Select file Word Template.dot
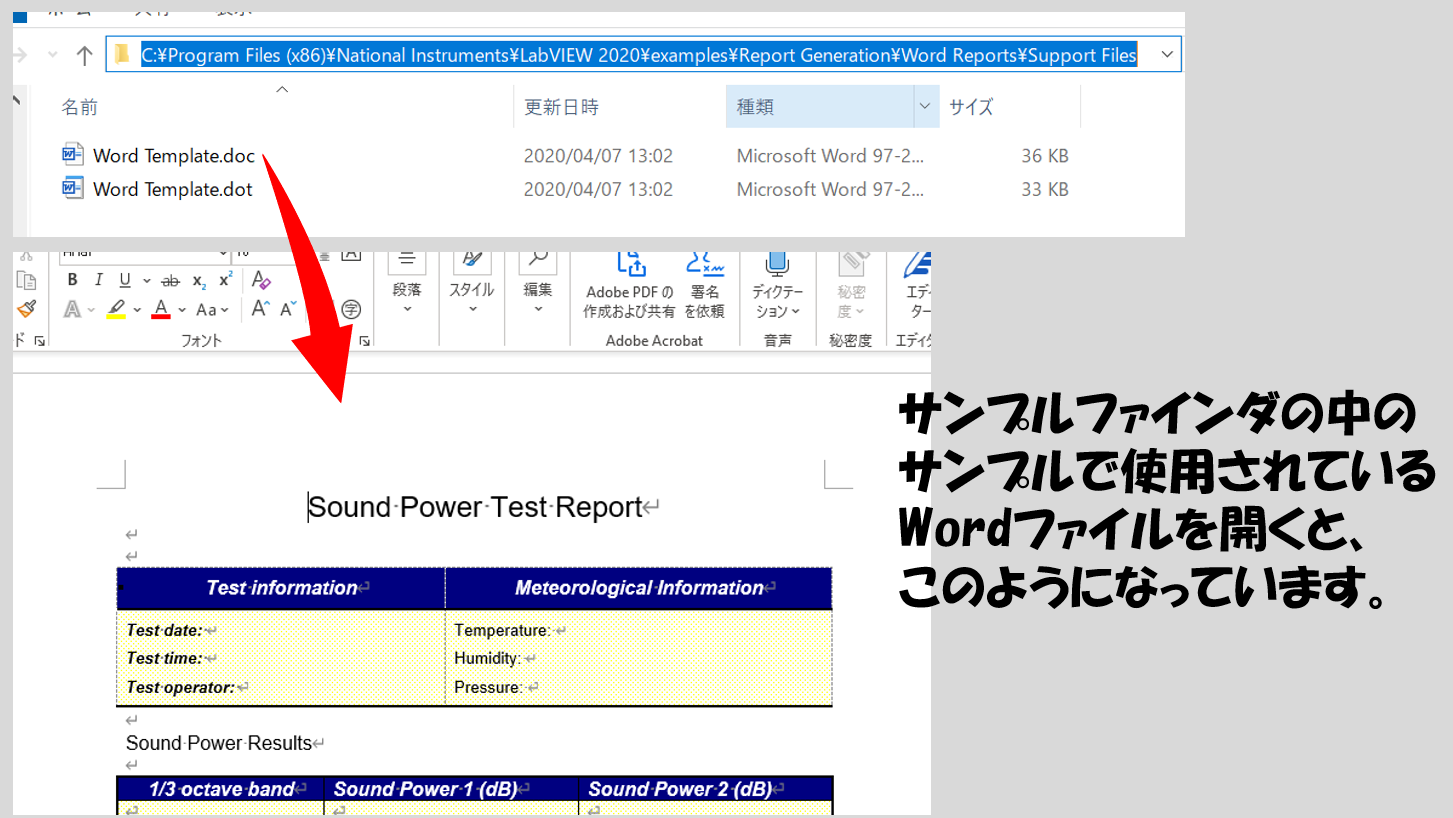 point(173,189)
